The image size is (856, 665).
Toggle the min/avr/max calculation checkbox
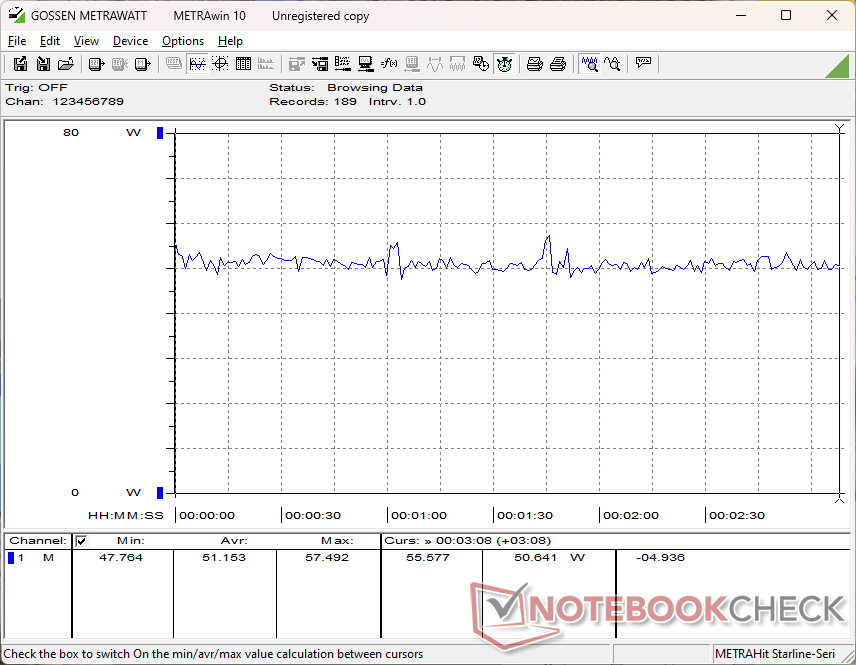pyautogui.click(x=82, y=541)
